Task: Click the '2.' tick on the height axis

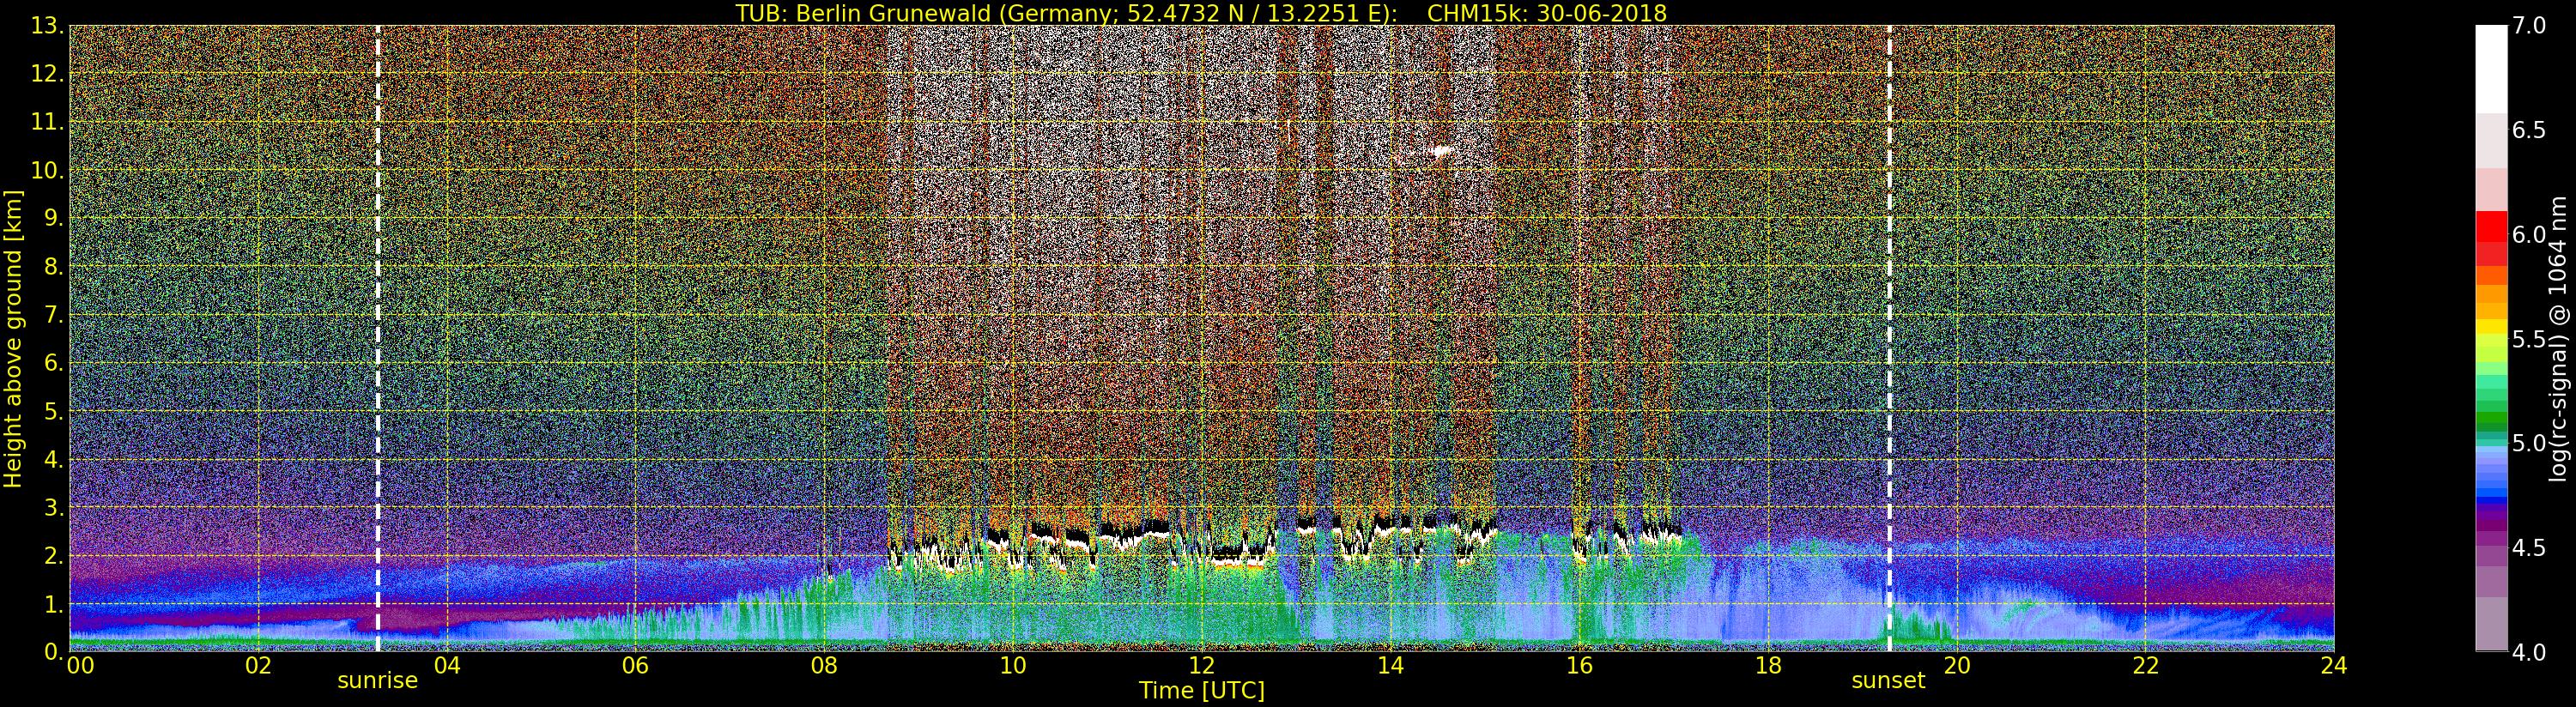Action: [x=54, y=556]
